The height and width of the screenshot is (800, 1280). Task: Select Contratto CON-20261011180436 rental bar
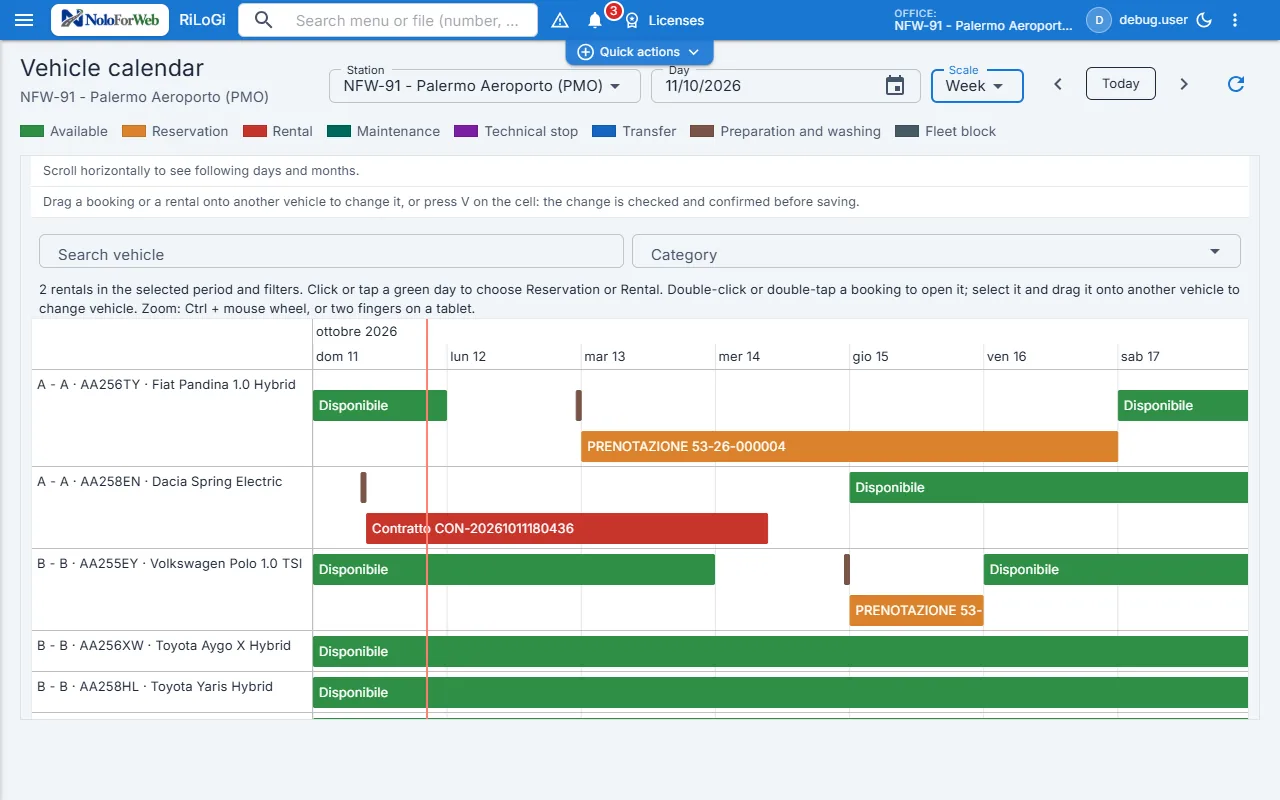(567, 528)
